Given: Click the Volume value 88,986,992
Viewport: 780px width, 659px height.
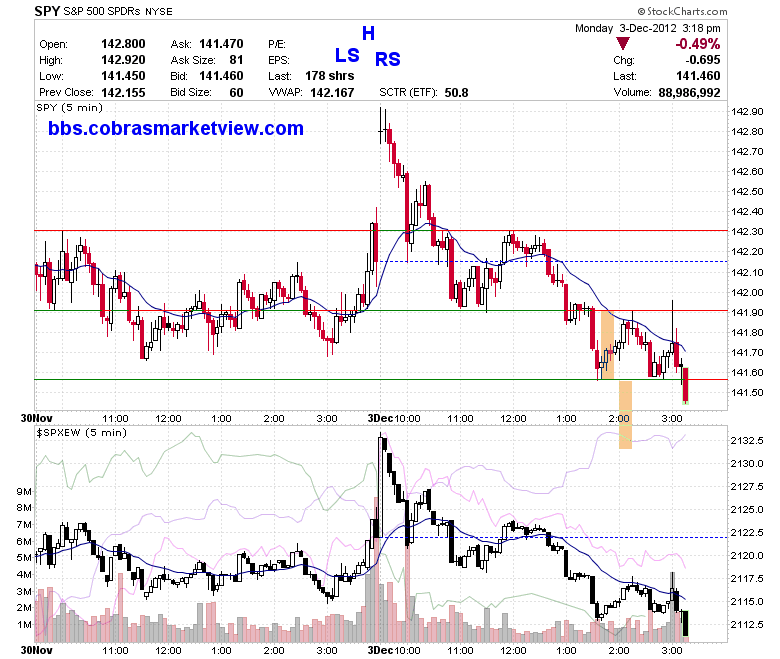Looking at the screenshot, I should pyautogui.click(x=689, y=93).
